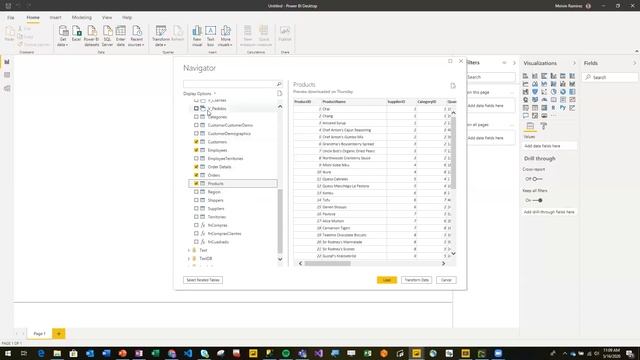
Task: Uncheck the Employees table checkbox
Action: (196, 150)
